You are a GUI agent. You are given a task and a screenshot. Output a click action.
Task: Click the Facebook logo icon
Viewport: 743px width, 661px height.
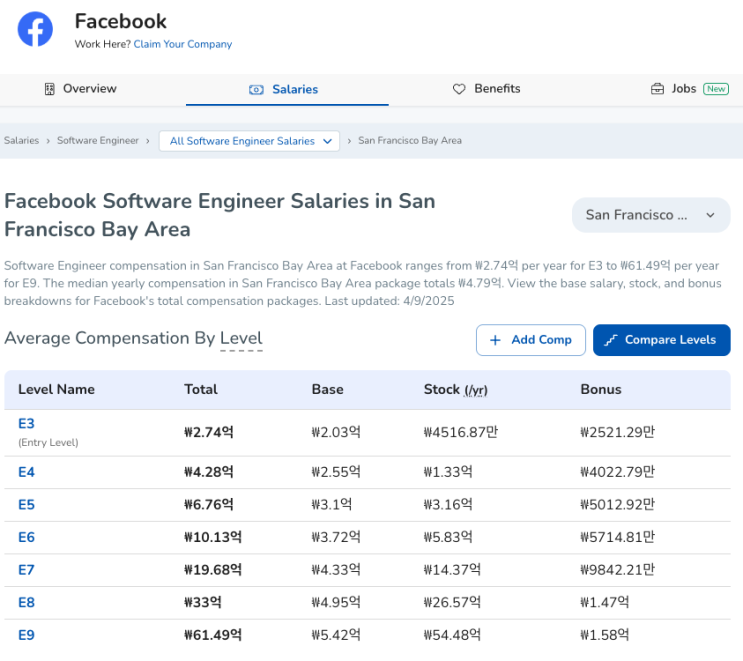(35, 29)
